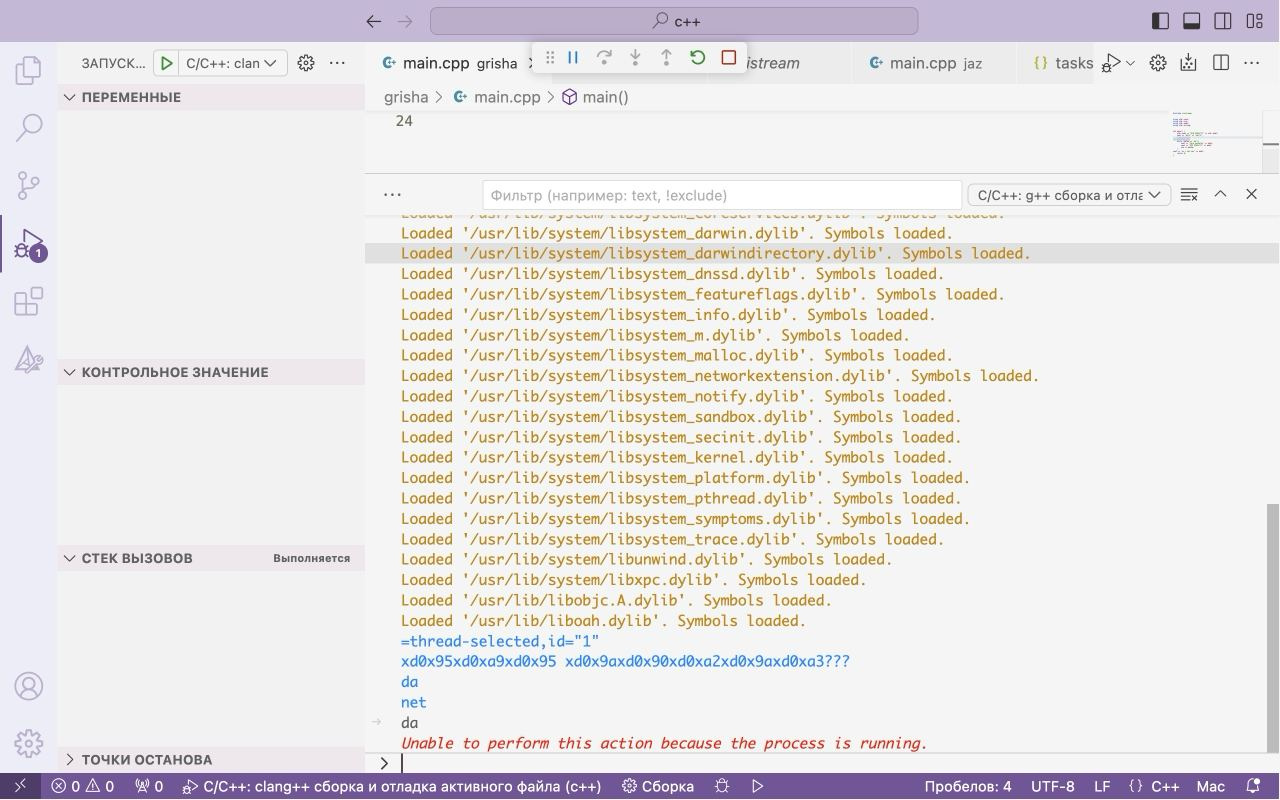Grab the debug toolbar drag handle
The image size is (1280, 800).
click(x=549, y=58)
